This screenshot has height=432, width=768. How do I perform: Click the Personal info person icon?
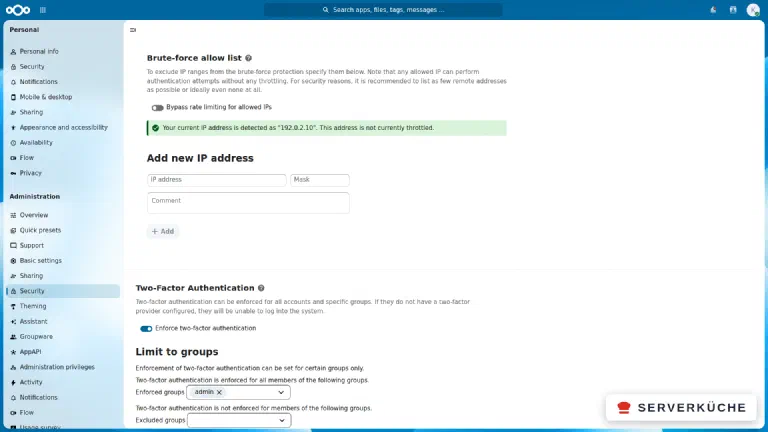tap(13, 51)
